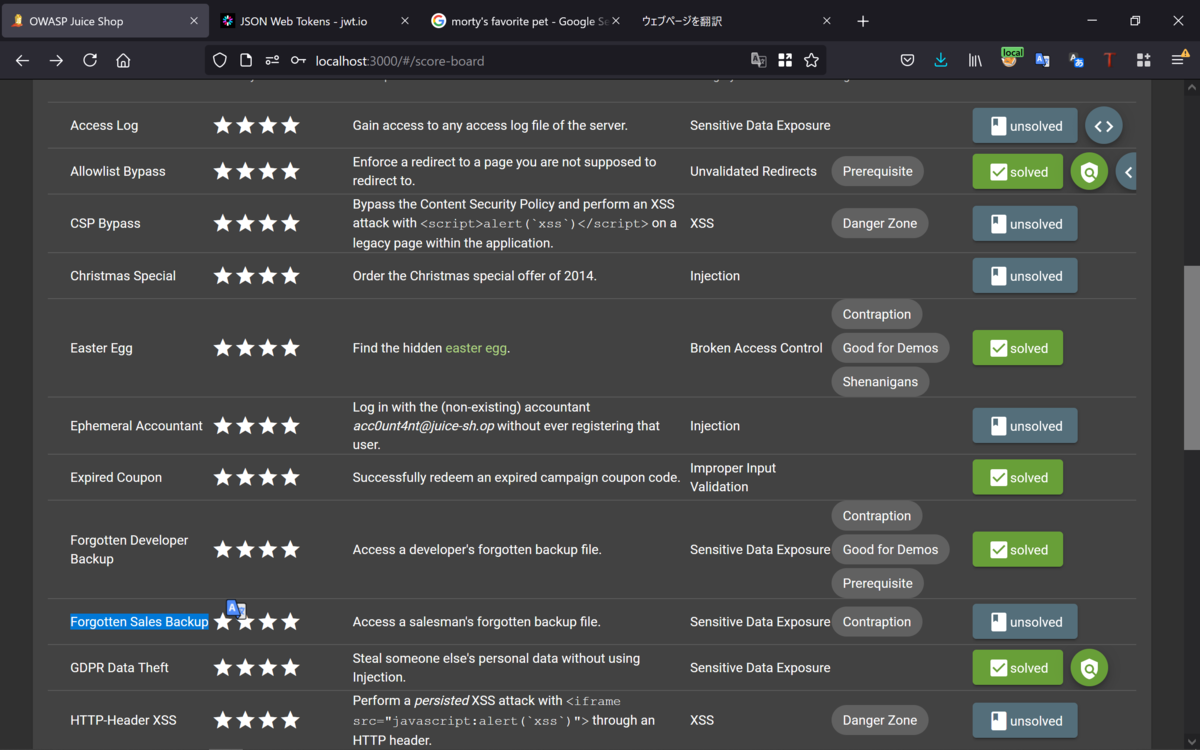Click the saved password key icon
1200x750 pixels.
298,60
